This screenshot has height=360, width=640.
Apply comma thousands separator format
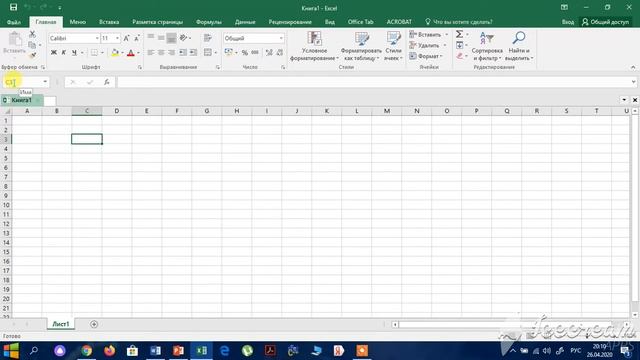(255, 53)
